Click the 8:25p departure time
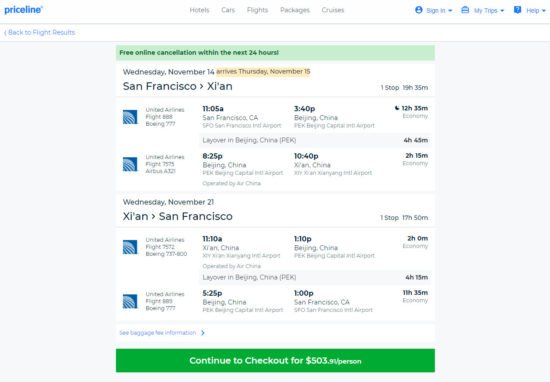Image resolution: width=550 pixels, height=382 pixels. 213,156
